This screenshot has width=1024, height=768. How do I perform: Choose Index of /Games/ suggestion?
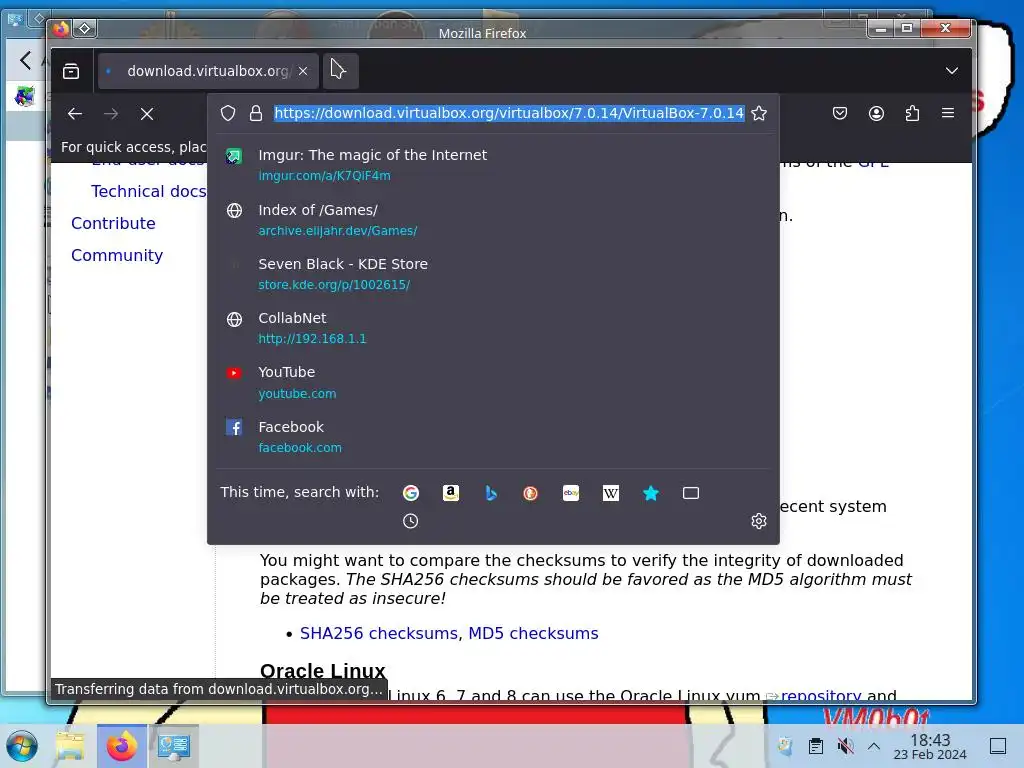tap(493, 219)
